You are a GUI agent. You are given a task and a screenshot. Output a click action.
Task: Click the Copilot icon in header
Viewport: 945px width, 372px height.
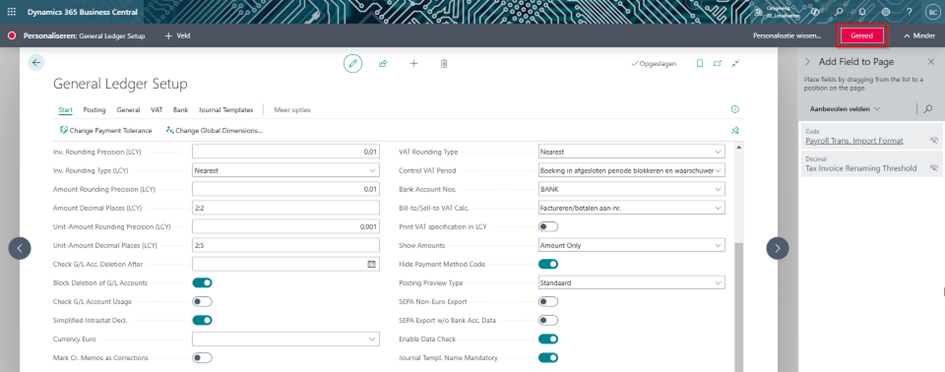[814, 12]
